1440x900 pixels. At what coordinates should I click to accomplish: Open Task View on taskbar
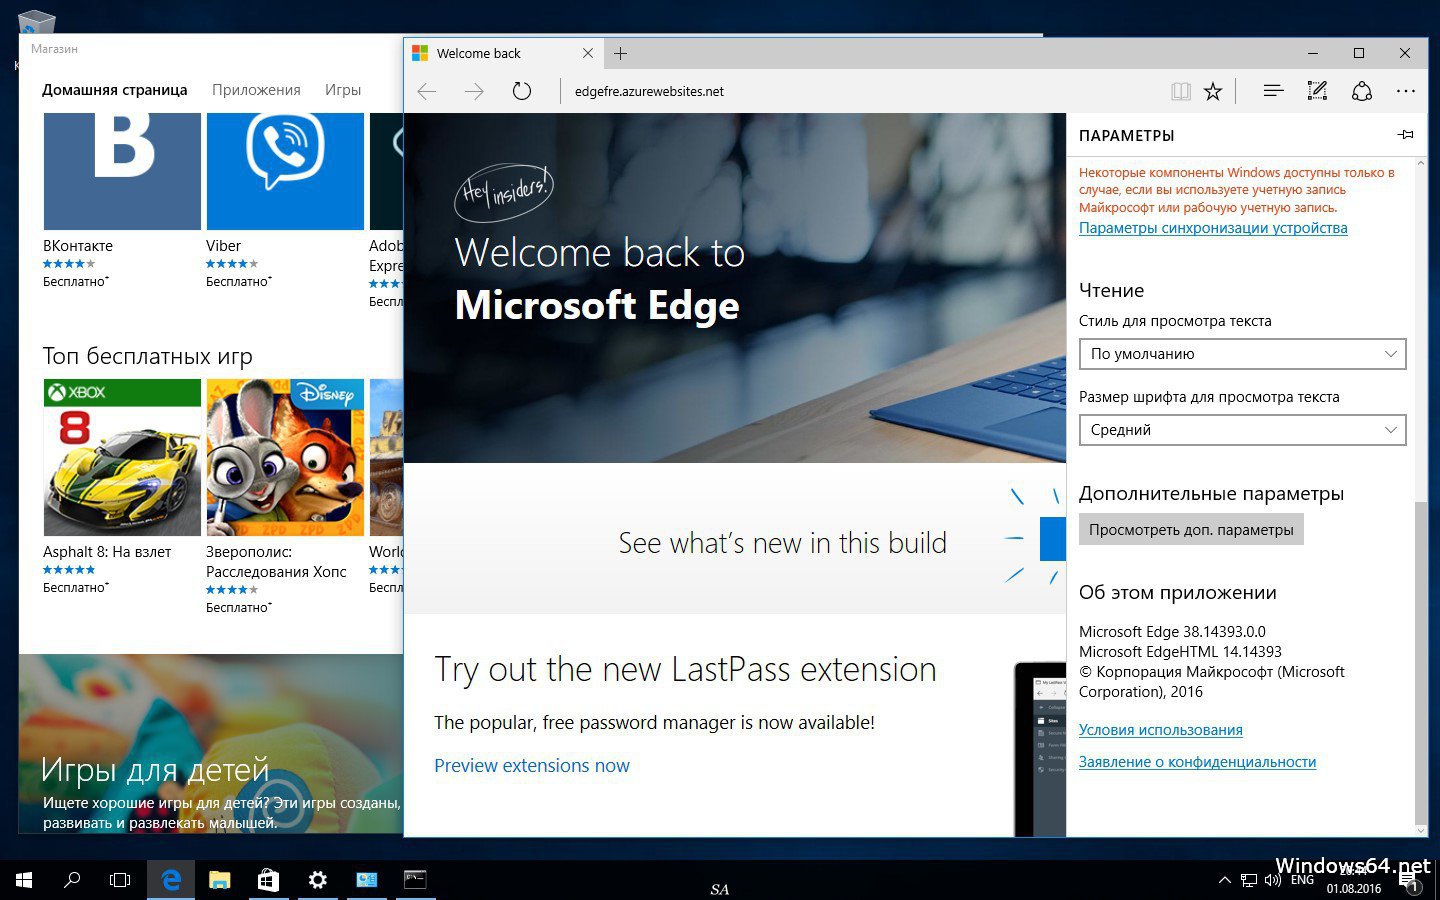tap(120, 880)
